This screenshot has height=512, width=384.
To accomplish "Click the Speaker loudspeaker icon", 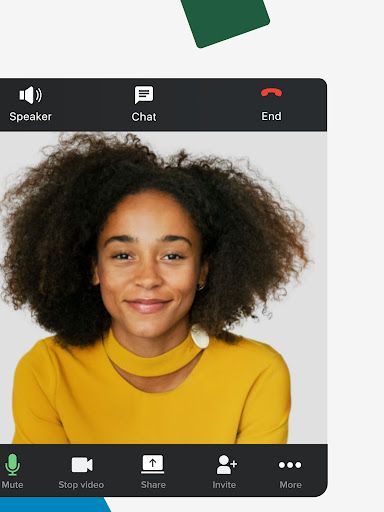I will point(30,95).
